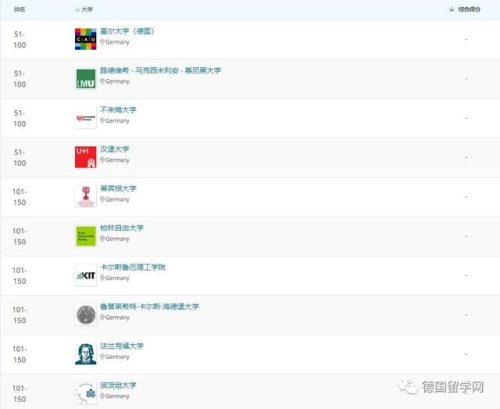
Task: Click Germany under 不来梅大学
Action: coord(115,121)
